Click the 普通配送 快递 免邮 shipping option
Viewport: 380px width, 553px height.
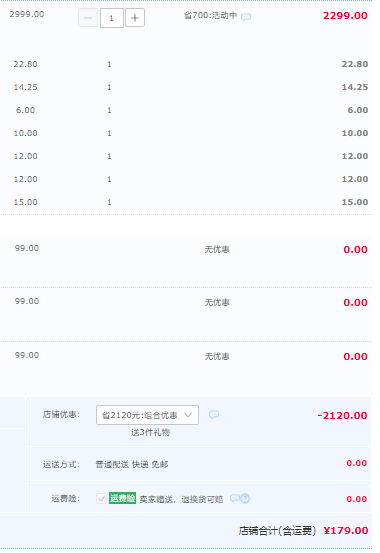(132, 464)
